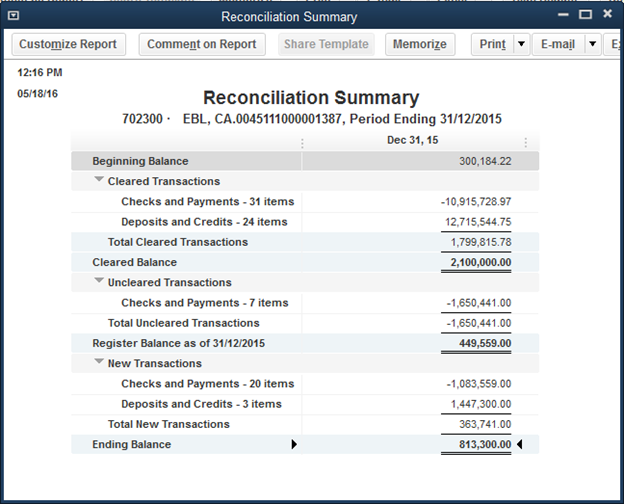This screenshot has height=504, width=624.
Task: Minimize the Reconciliation Summary window
Action: coord(561,14)
